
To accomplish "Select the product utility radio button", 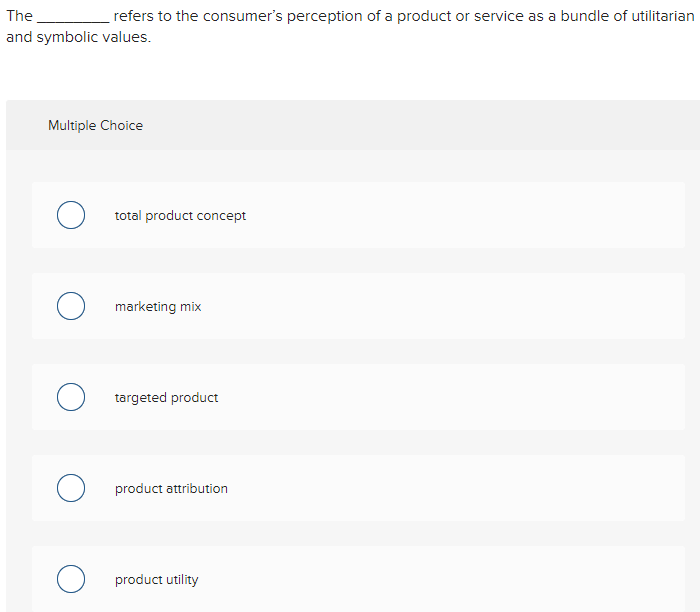I will tap(70, 580).
